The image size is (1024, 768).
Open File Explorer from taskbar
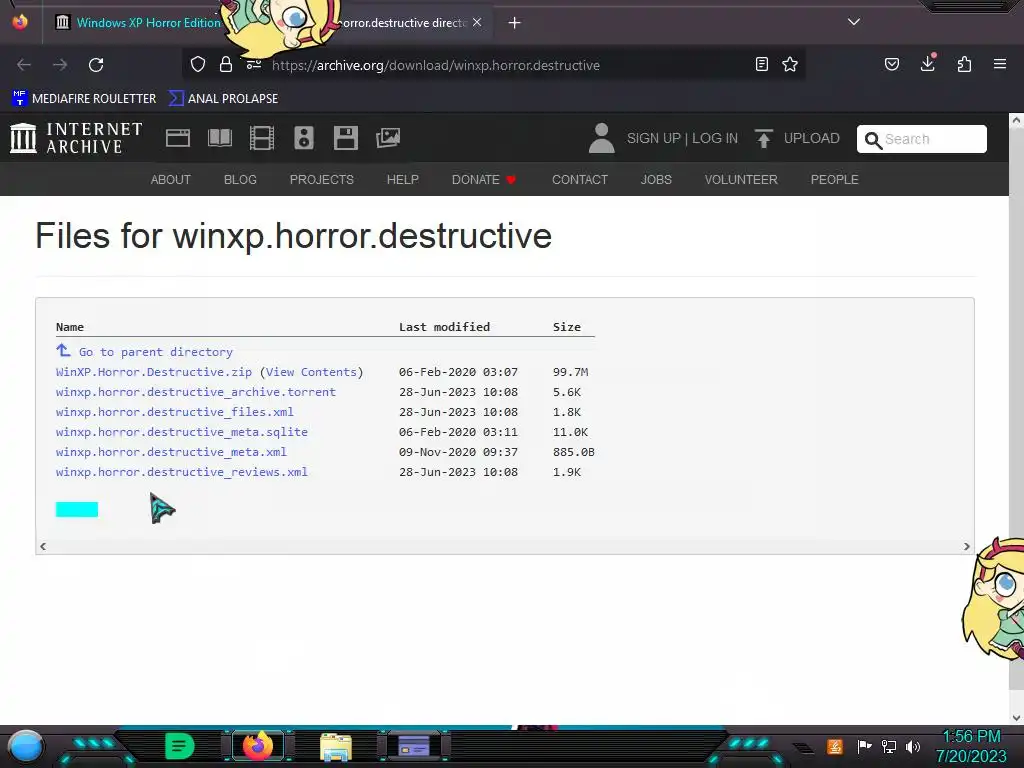[x=336, y=747]
